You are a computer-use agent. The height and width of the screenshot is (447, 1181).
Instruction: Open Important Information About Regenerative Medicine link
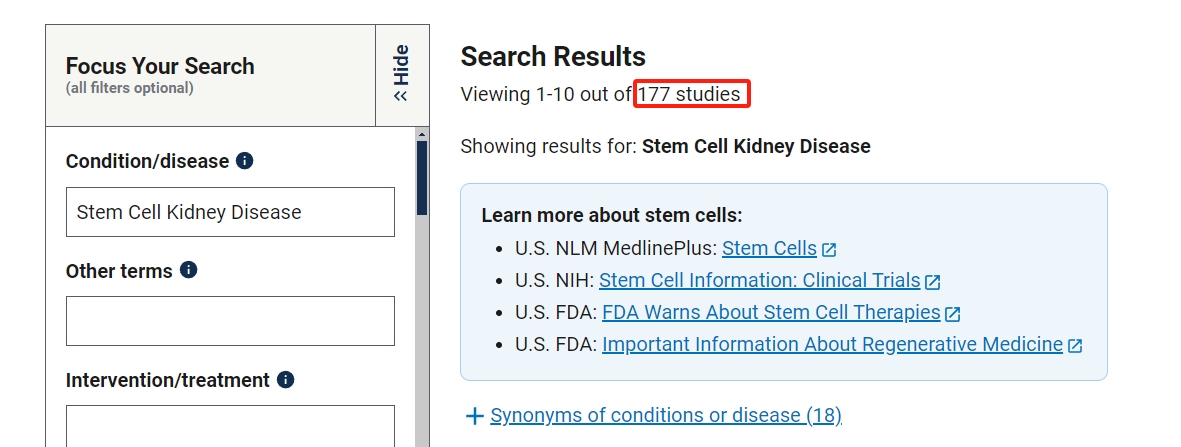click(832, 344)
